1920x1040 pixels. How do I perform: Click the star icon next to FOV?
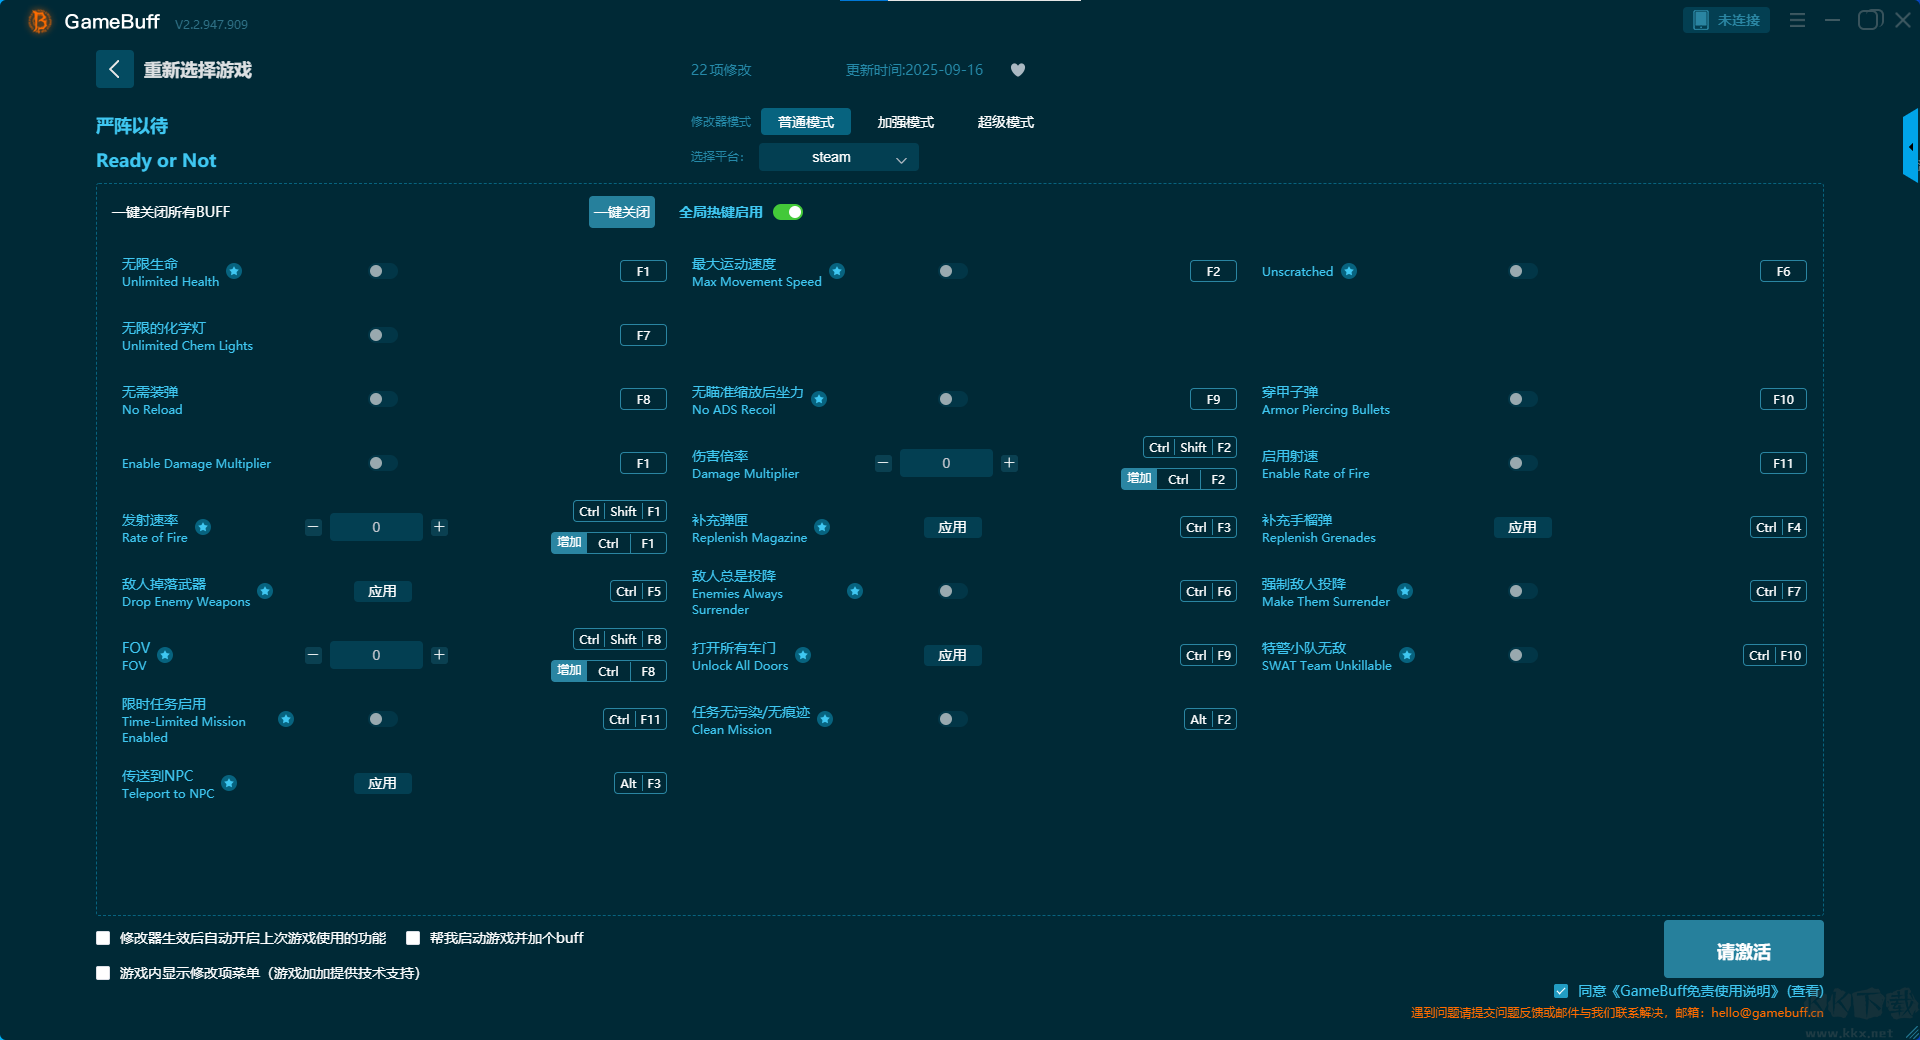click(x=165, y=655)
